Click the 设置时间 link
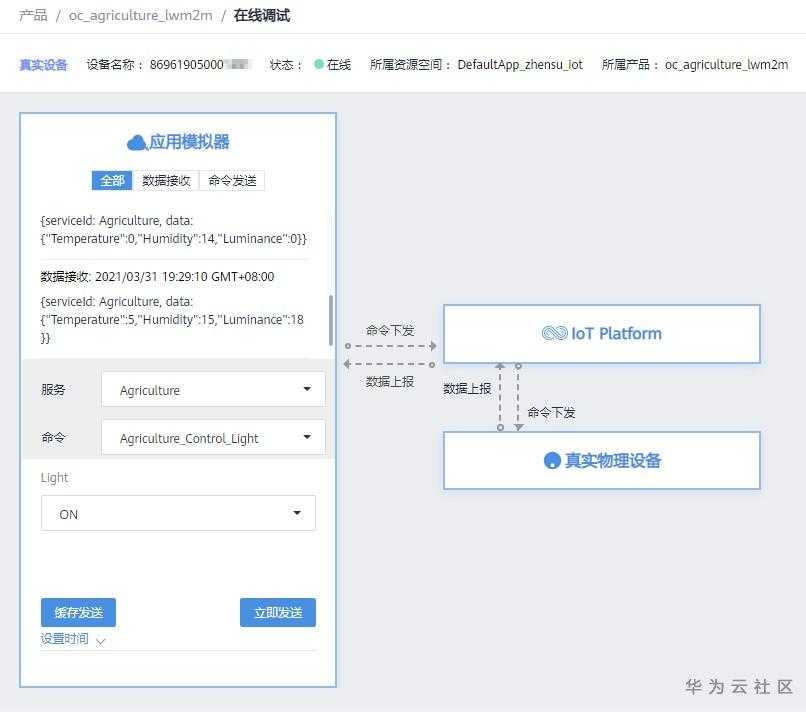Image resolution: width=806 pixels, height=712 pixels. pos(65,639)
